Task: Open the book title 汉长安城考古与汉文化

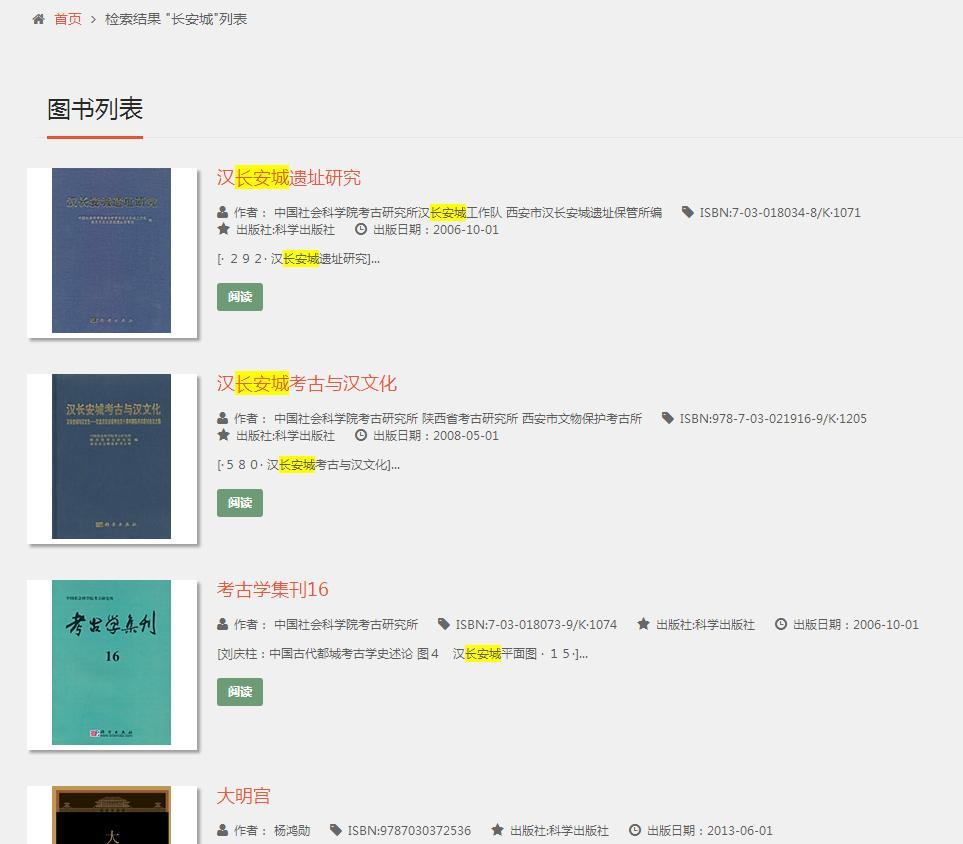Action: point(306,383)
